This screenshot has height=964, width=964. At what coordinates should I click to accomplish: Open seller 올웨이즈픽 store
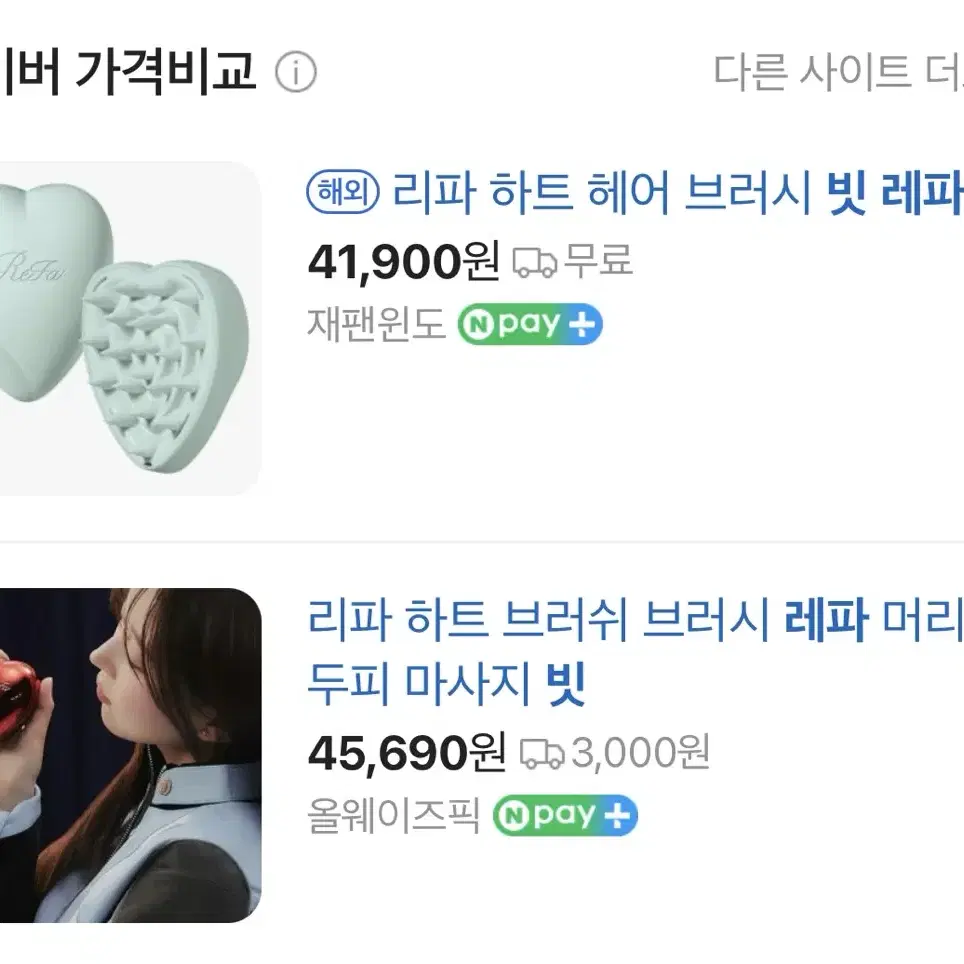point(393,815)
